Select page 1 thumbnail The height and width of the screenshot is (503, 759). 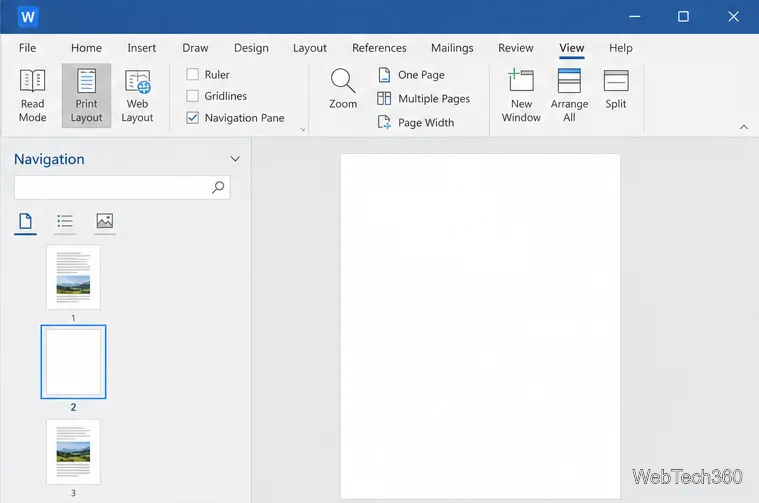(73, 277)
